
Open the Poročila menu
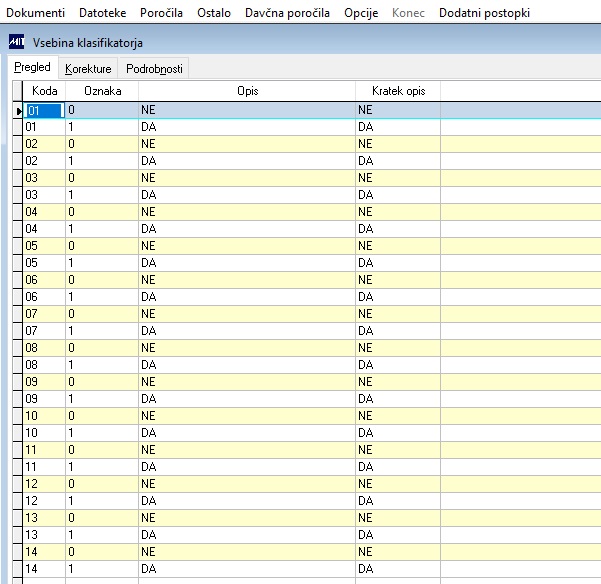pos(161,13)
